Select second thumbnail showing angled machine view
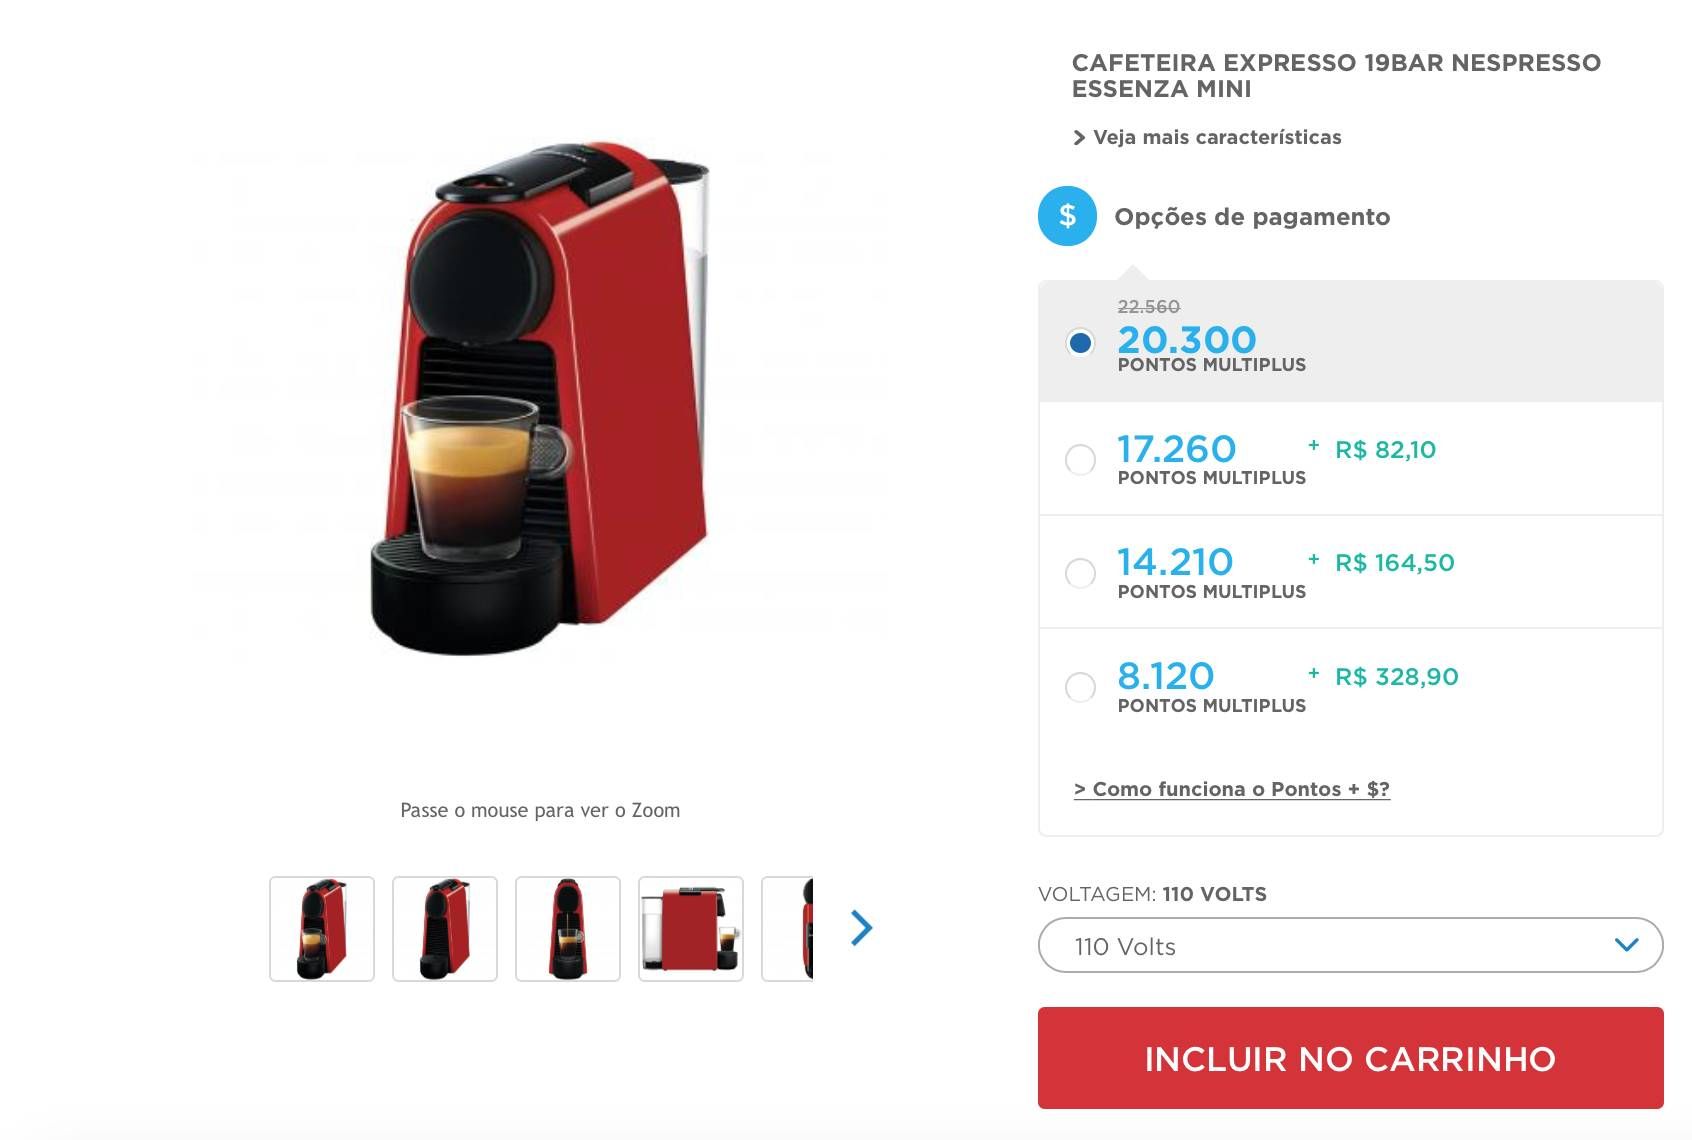Screen dimensions: 1692x1140 click(445, 929)
